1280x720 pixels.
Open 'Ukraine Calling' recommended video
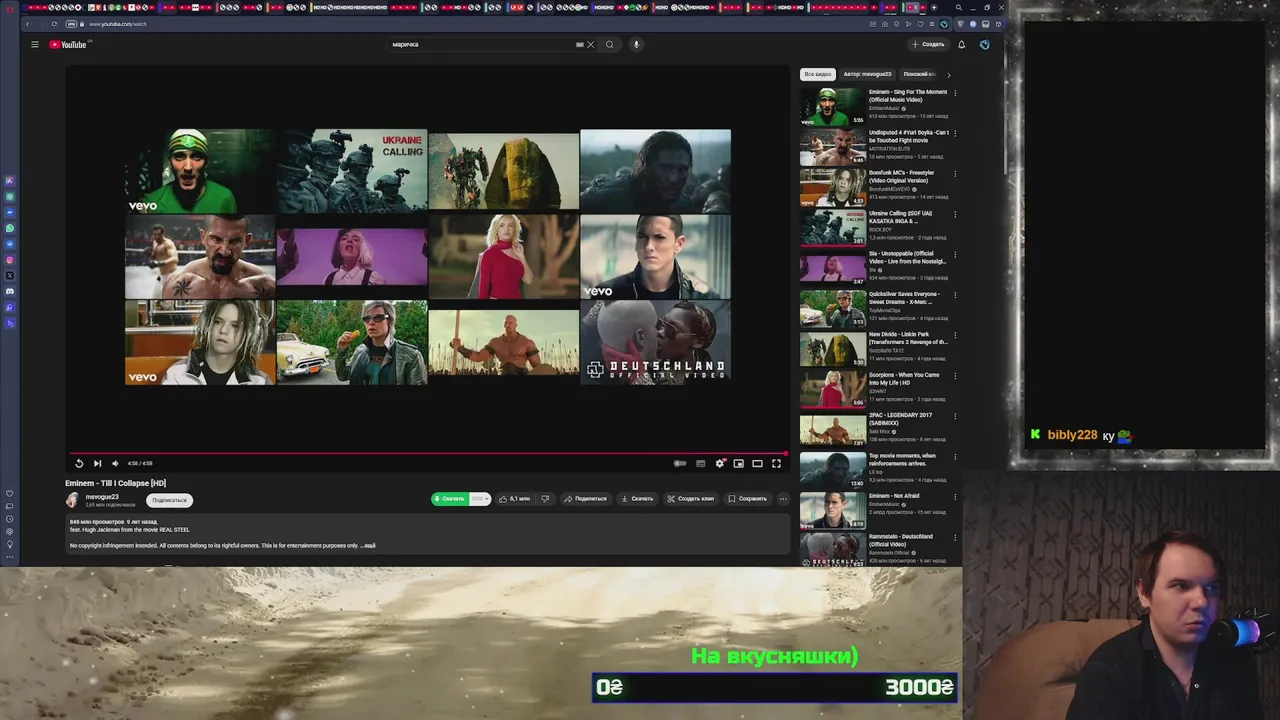click(x=874, y=227)
